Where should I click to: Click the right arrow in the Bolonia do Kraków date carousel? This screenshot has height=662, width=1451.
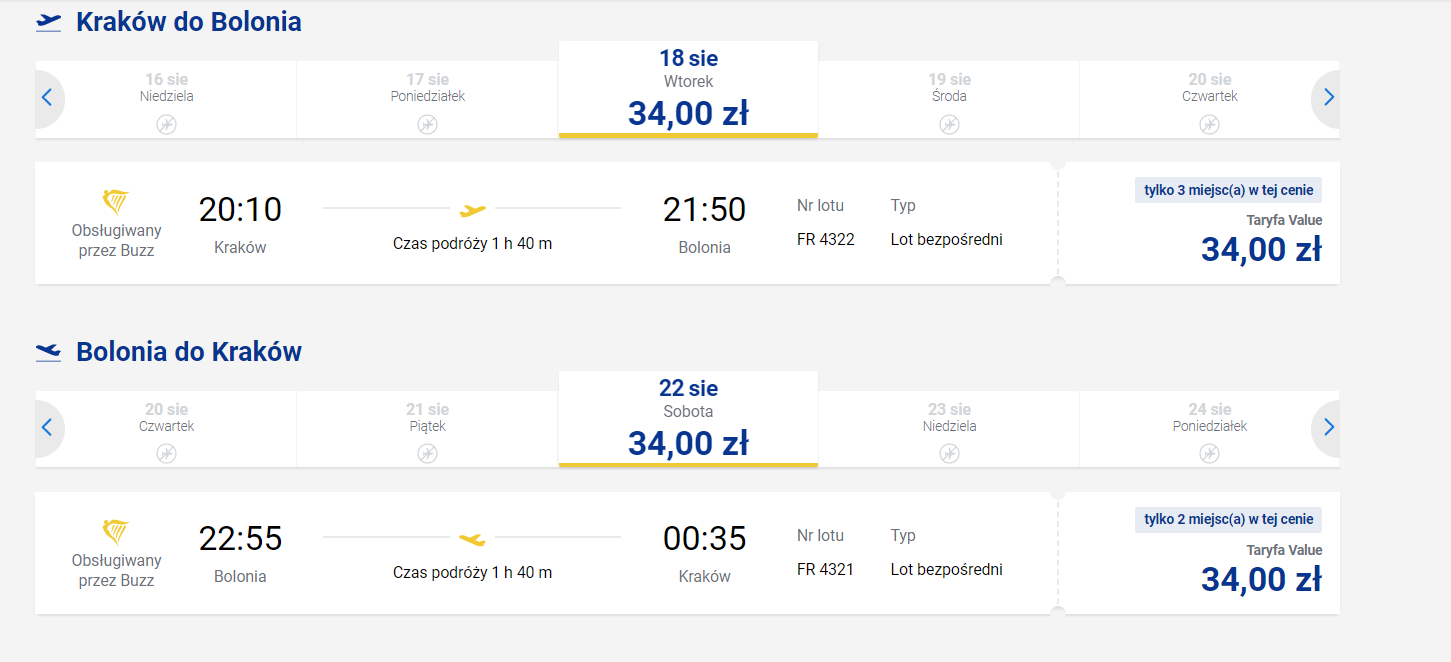[x=1328, y=428]
